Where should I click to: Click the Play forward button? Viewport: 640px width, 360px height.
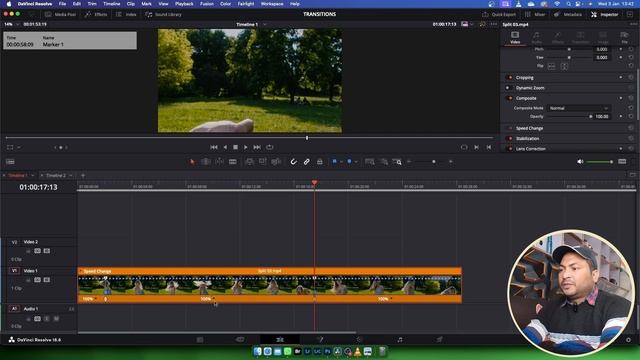pos(246,147)
